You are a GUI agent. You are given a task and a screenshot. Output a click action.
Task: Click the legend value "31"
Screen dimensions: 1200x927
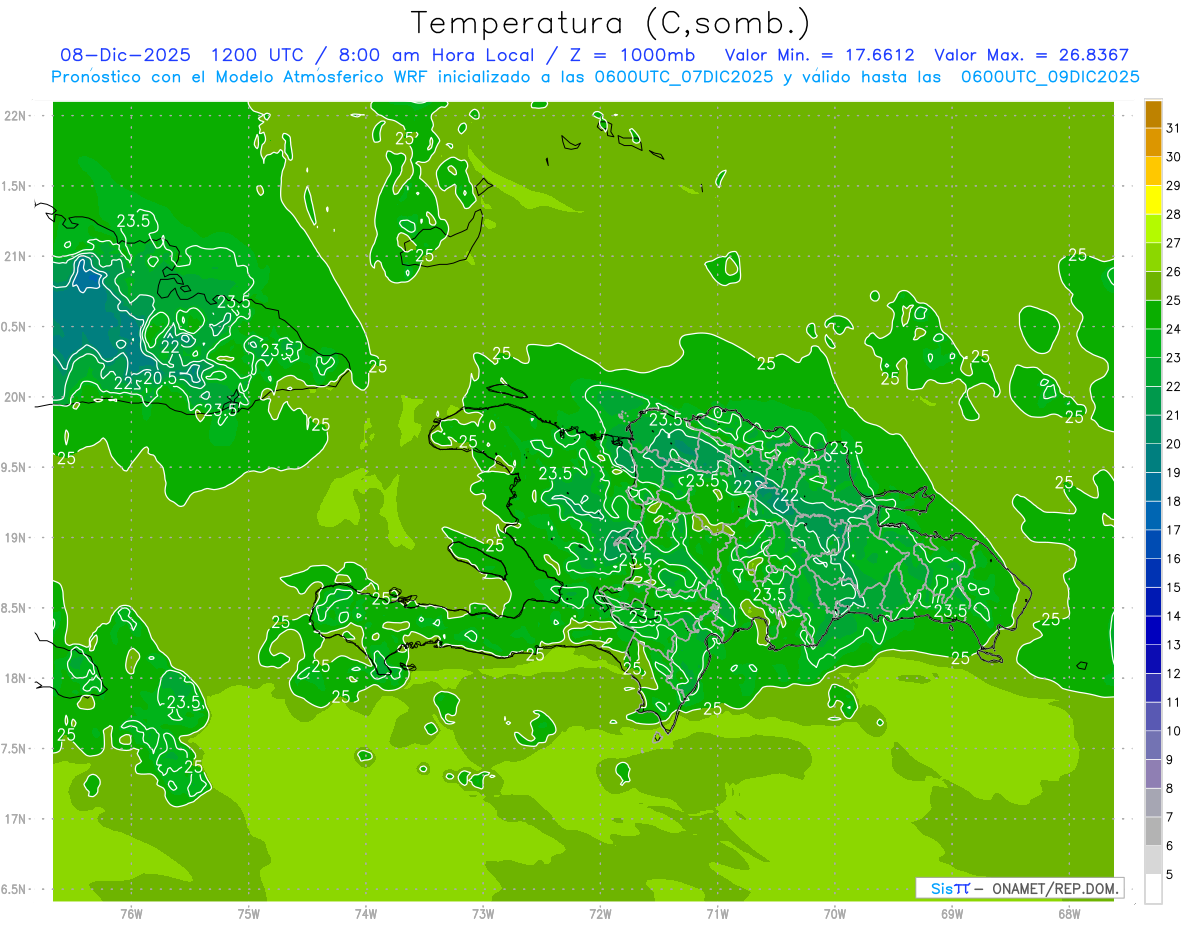tap(1173, 128)
